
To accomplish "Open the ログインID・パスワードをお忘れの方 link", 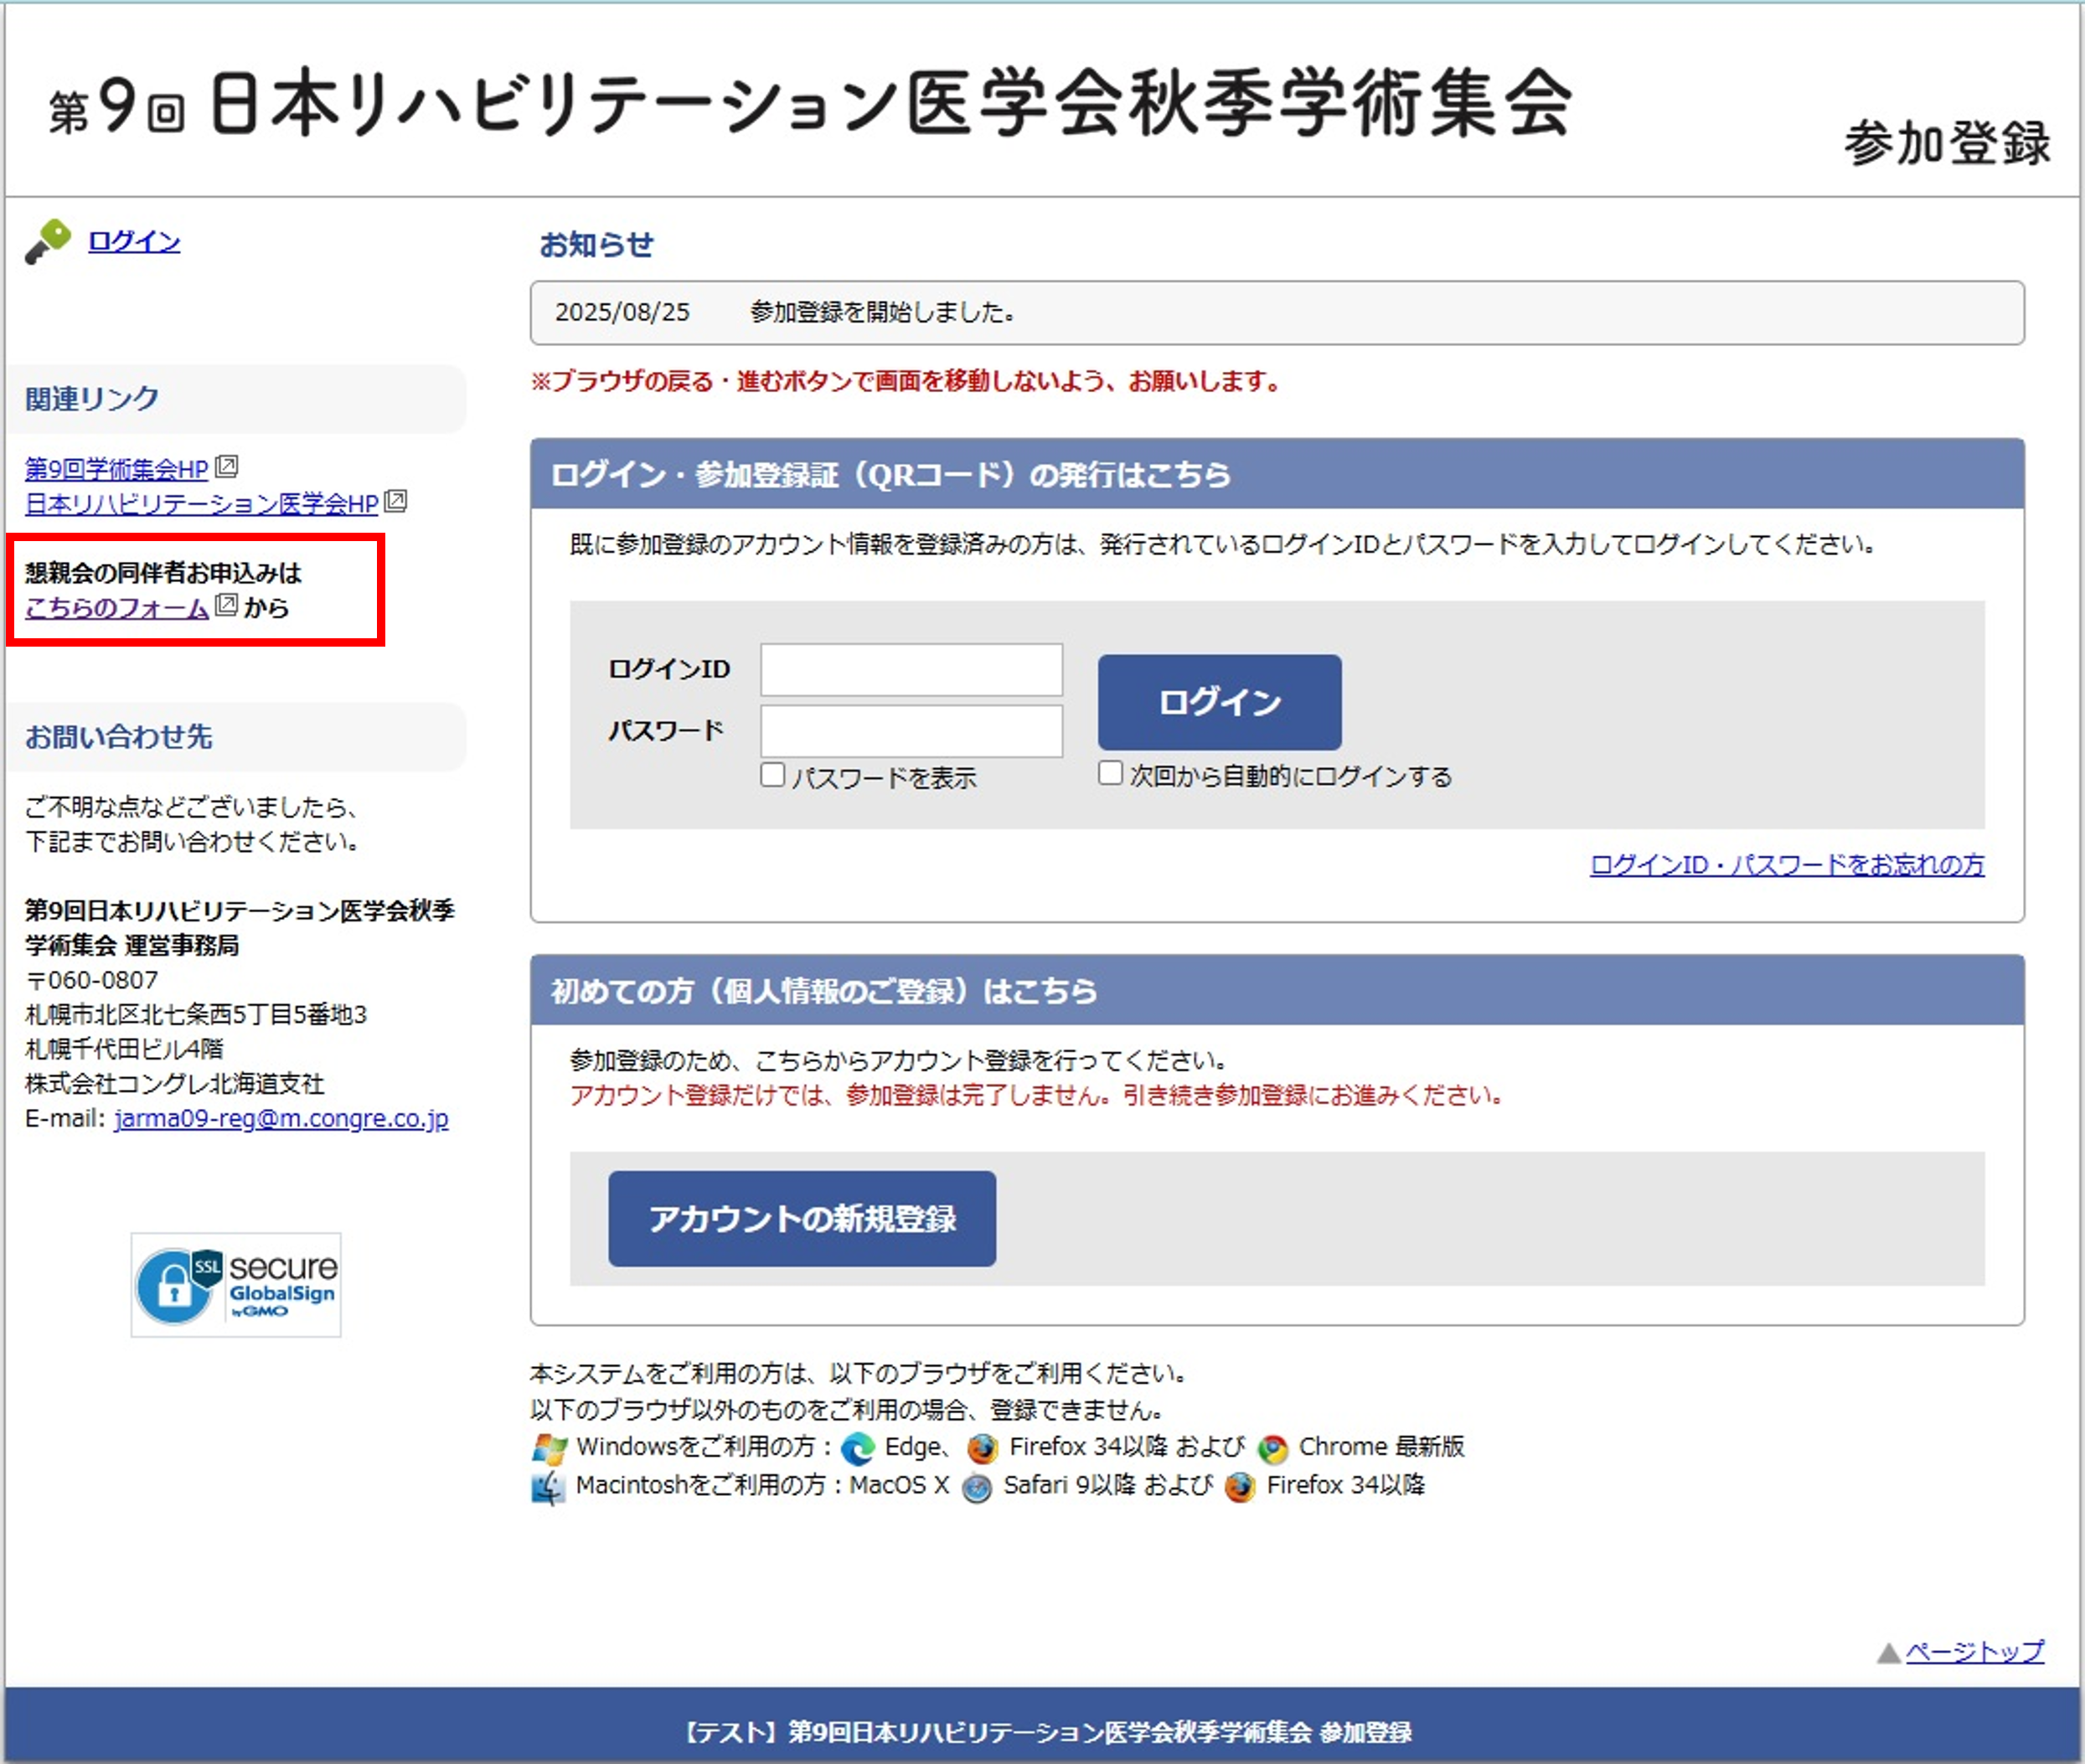I will pyautogui.click(x=1786, y=864).
